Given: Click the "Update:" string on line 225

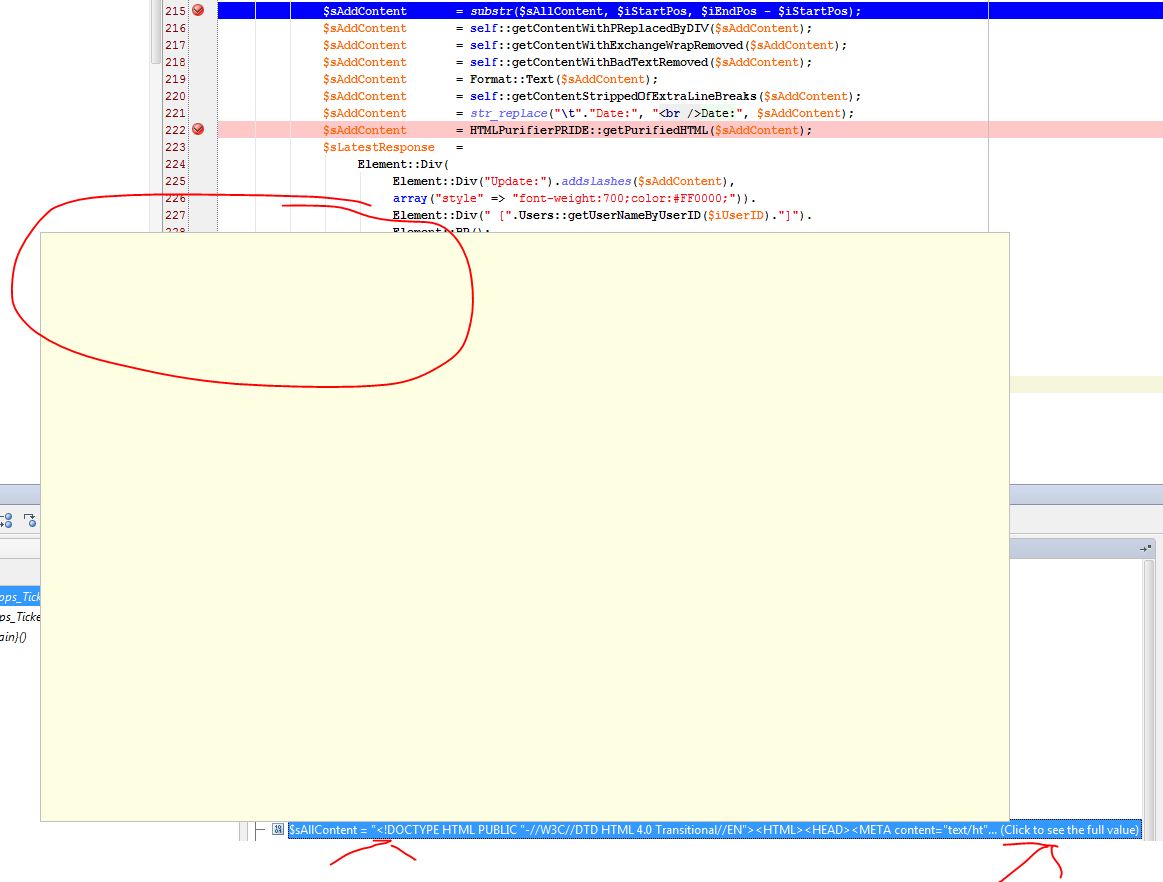Looking at the screenshot, I should pyautogui.click(x=515, y=181).
